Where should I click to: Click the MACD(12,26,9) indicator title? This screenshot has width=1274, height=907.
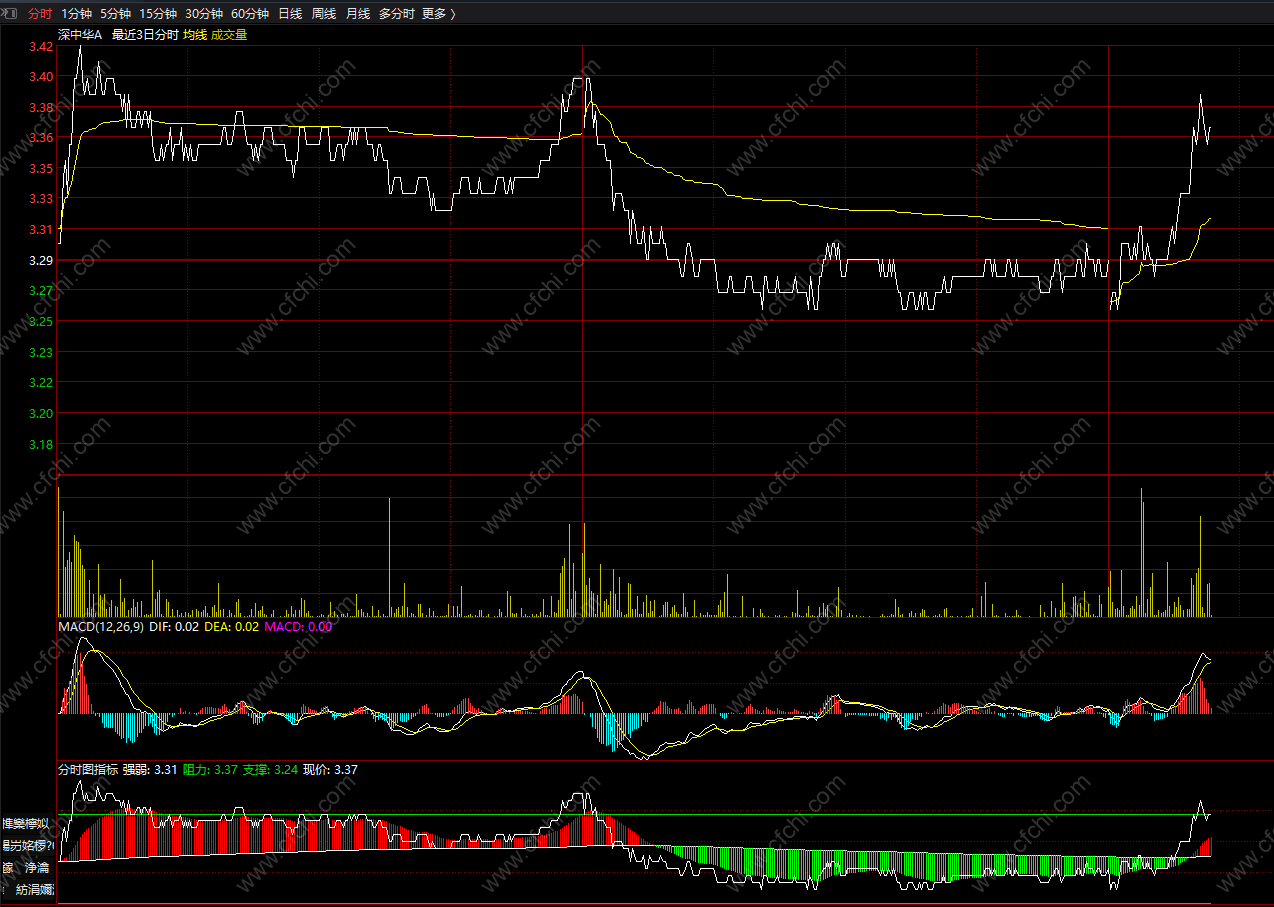(x=101, y=627)
